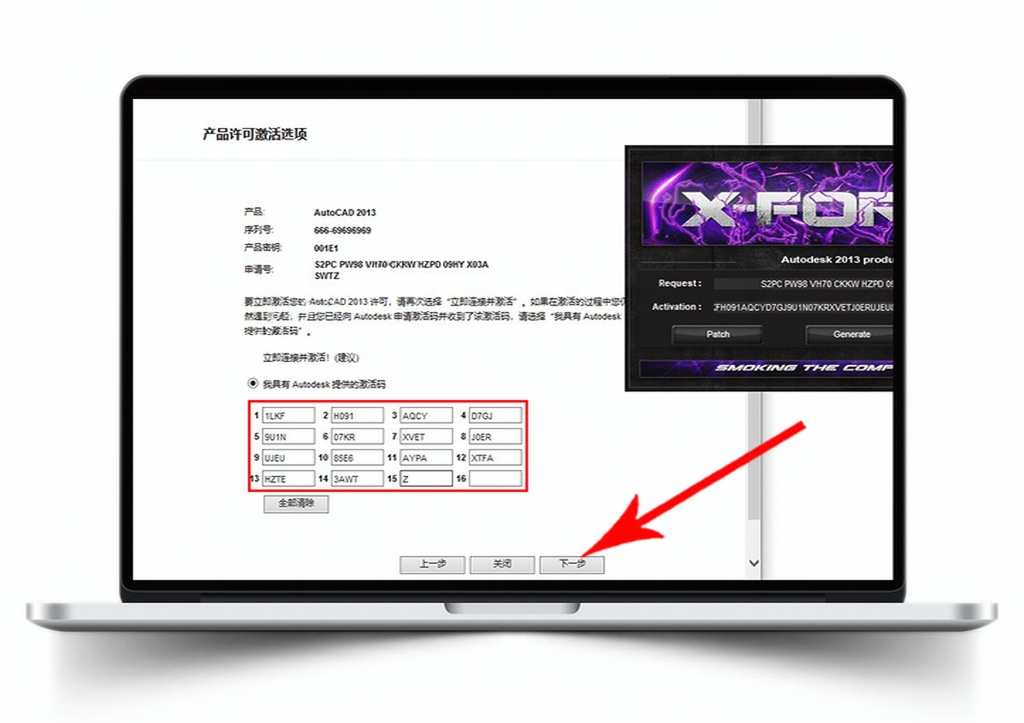This screenshot has height=723, width=1024.
Task: Click the 关闭 close button
Action: (502, 564)
